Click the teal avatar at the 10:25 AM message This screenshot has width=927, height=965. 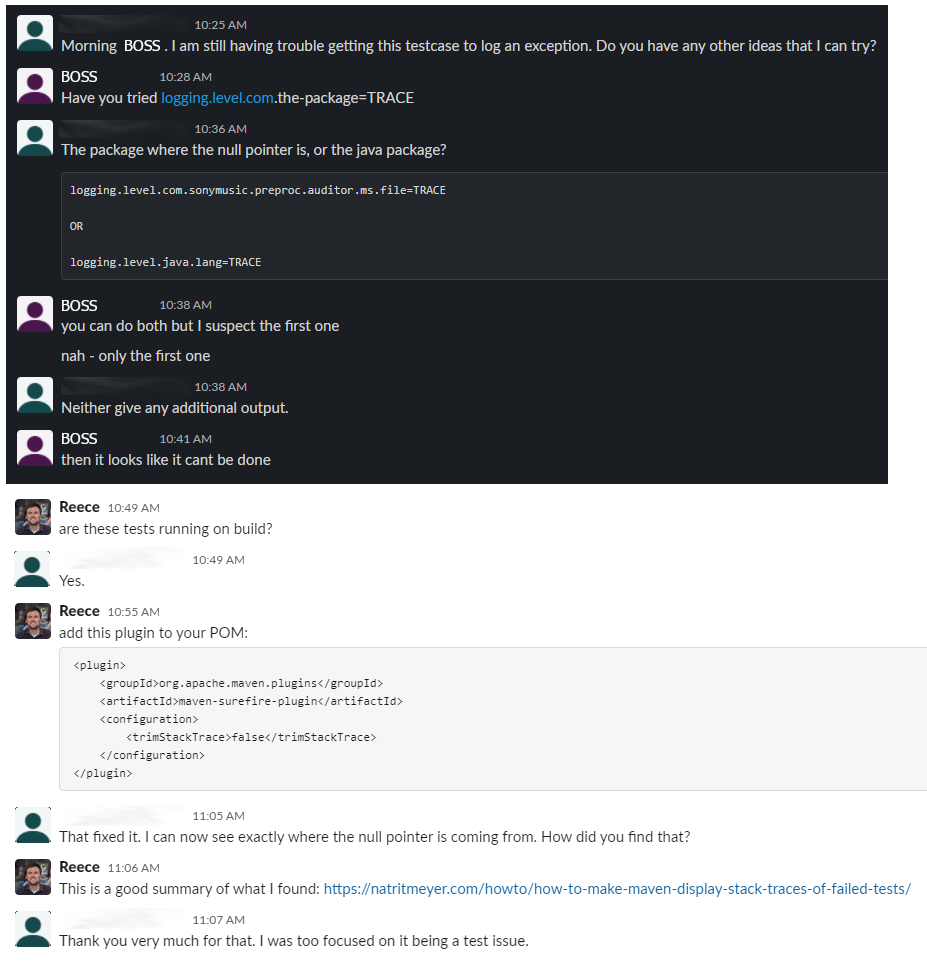(x=34, y=33)
